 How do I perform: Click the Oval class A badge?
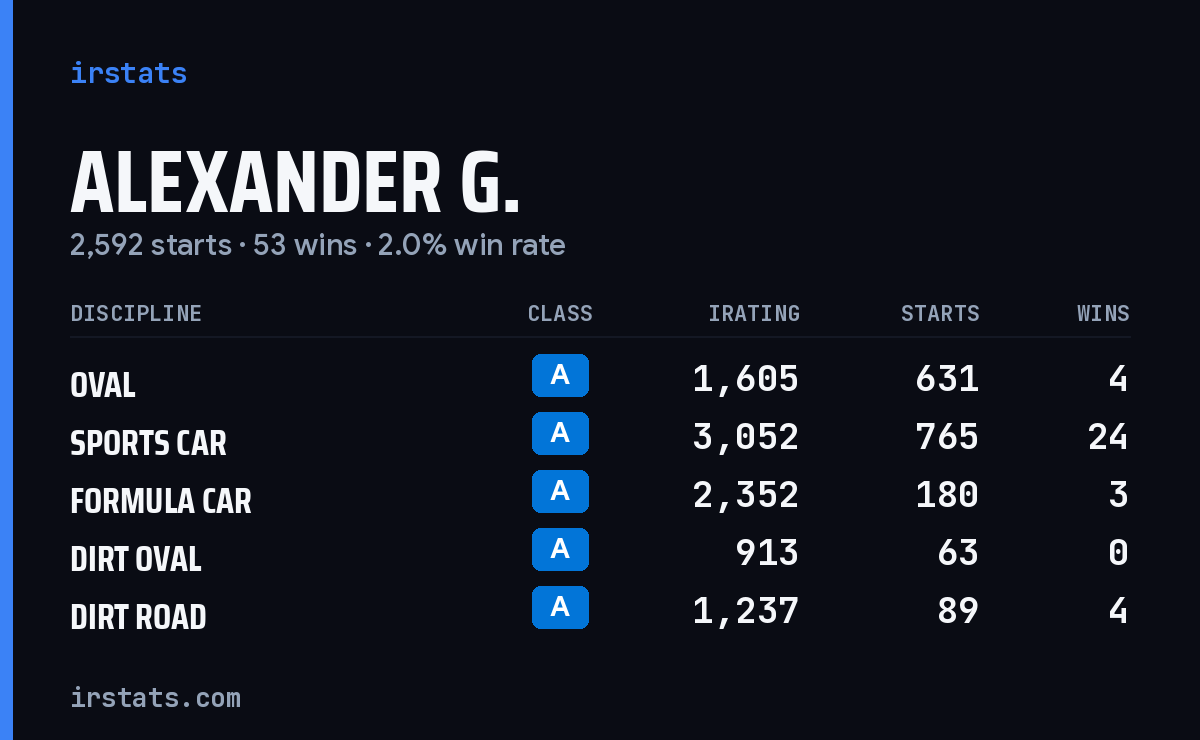coord(560,376)
